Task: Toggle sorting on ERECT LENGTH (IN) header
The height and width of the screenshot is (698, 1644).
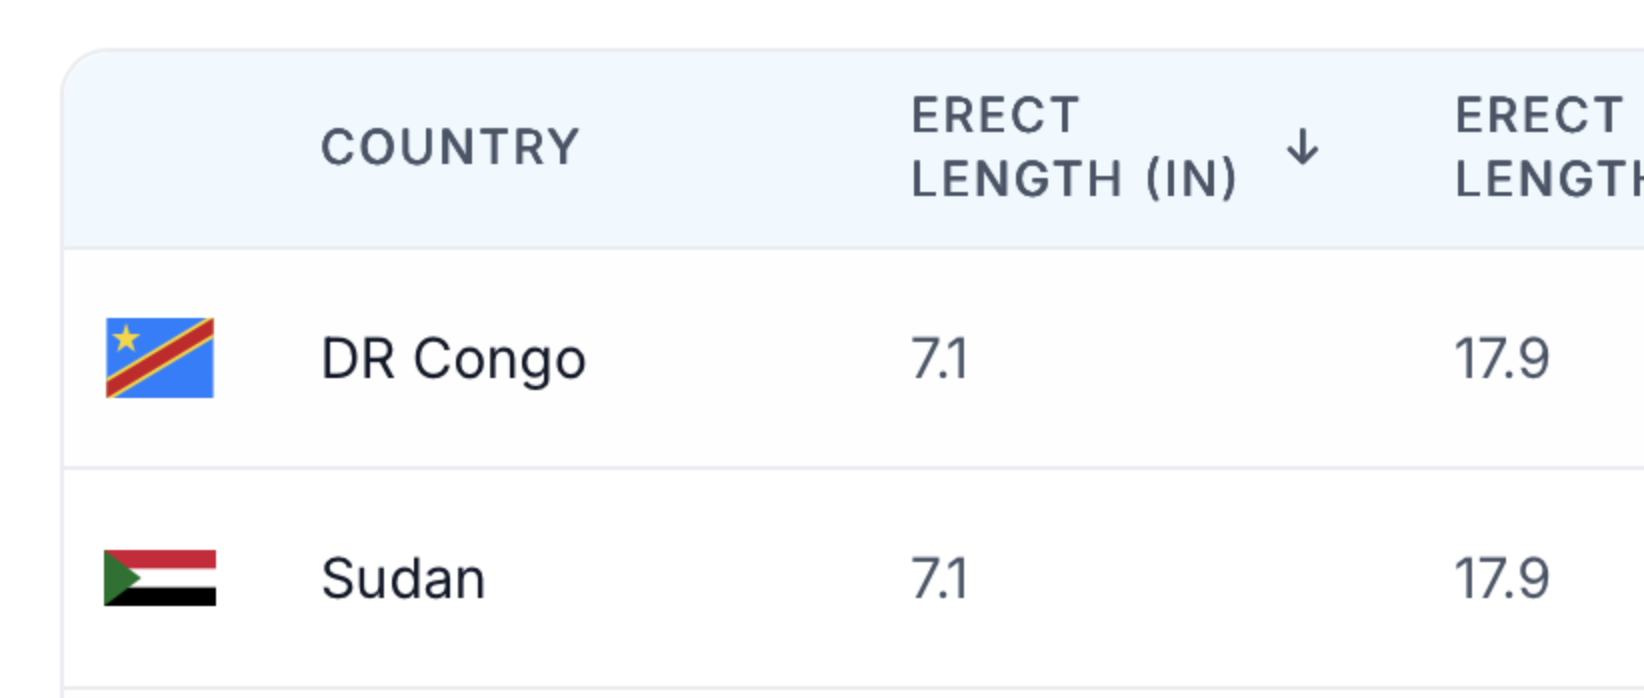Action: click(1075, 147)
